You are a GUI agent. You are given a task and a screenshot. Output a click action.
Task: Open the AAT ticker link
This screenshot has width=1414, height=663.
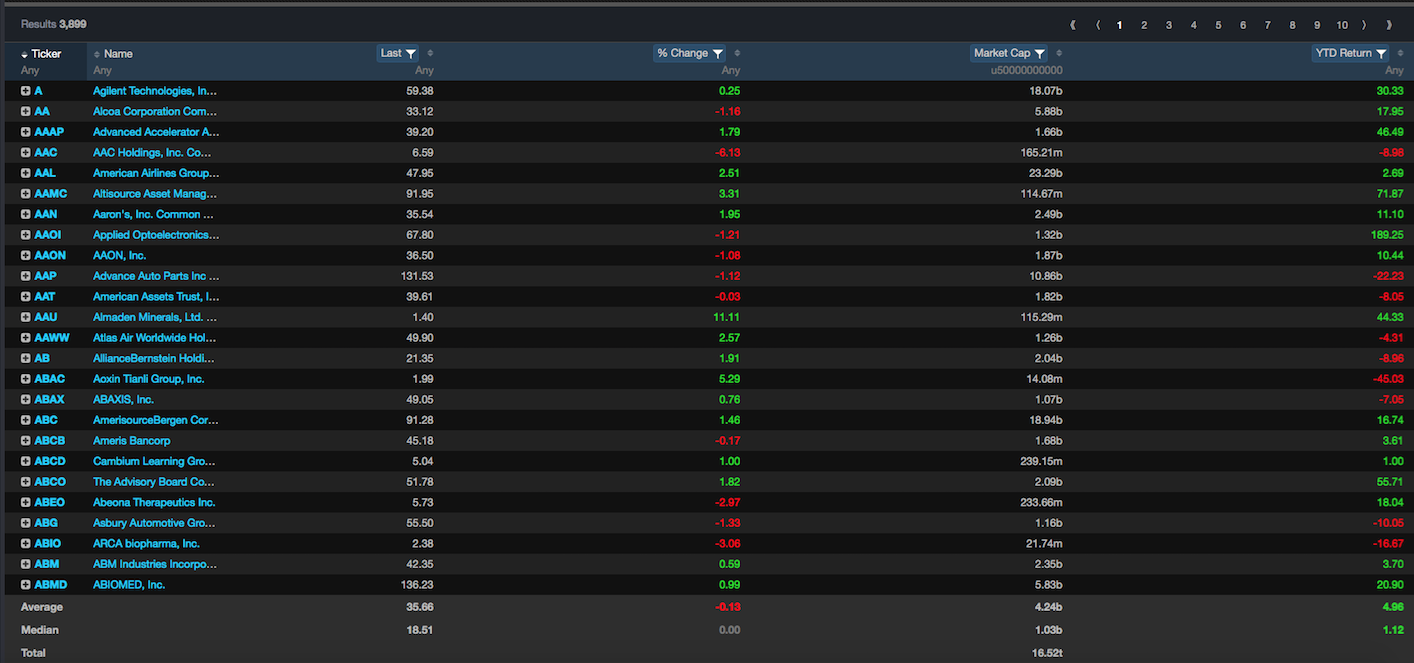click(x=45, y=297)
